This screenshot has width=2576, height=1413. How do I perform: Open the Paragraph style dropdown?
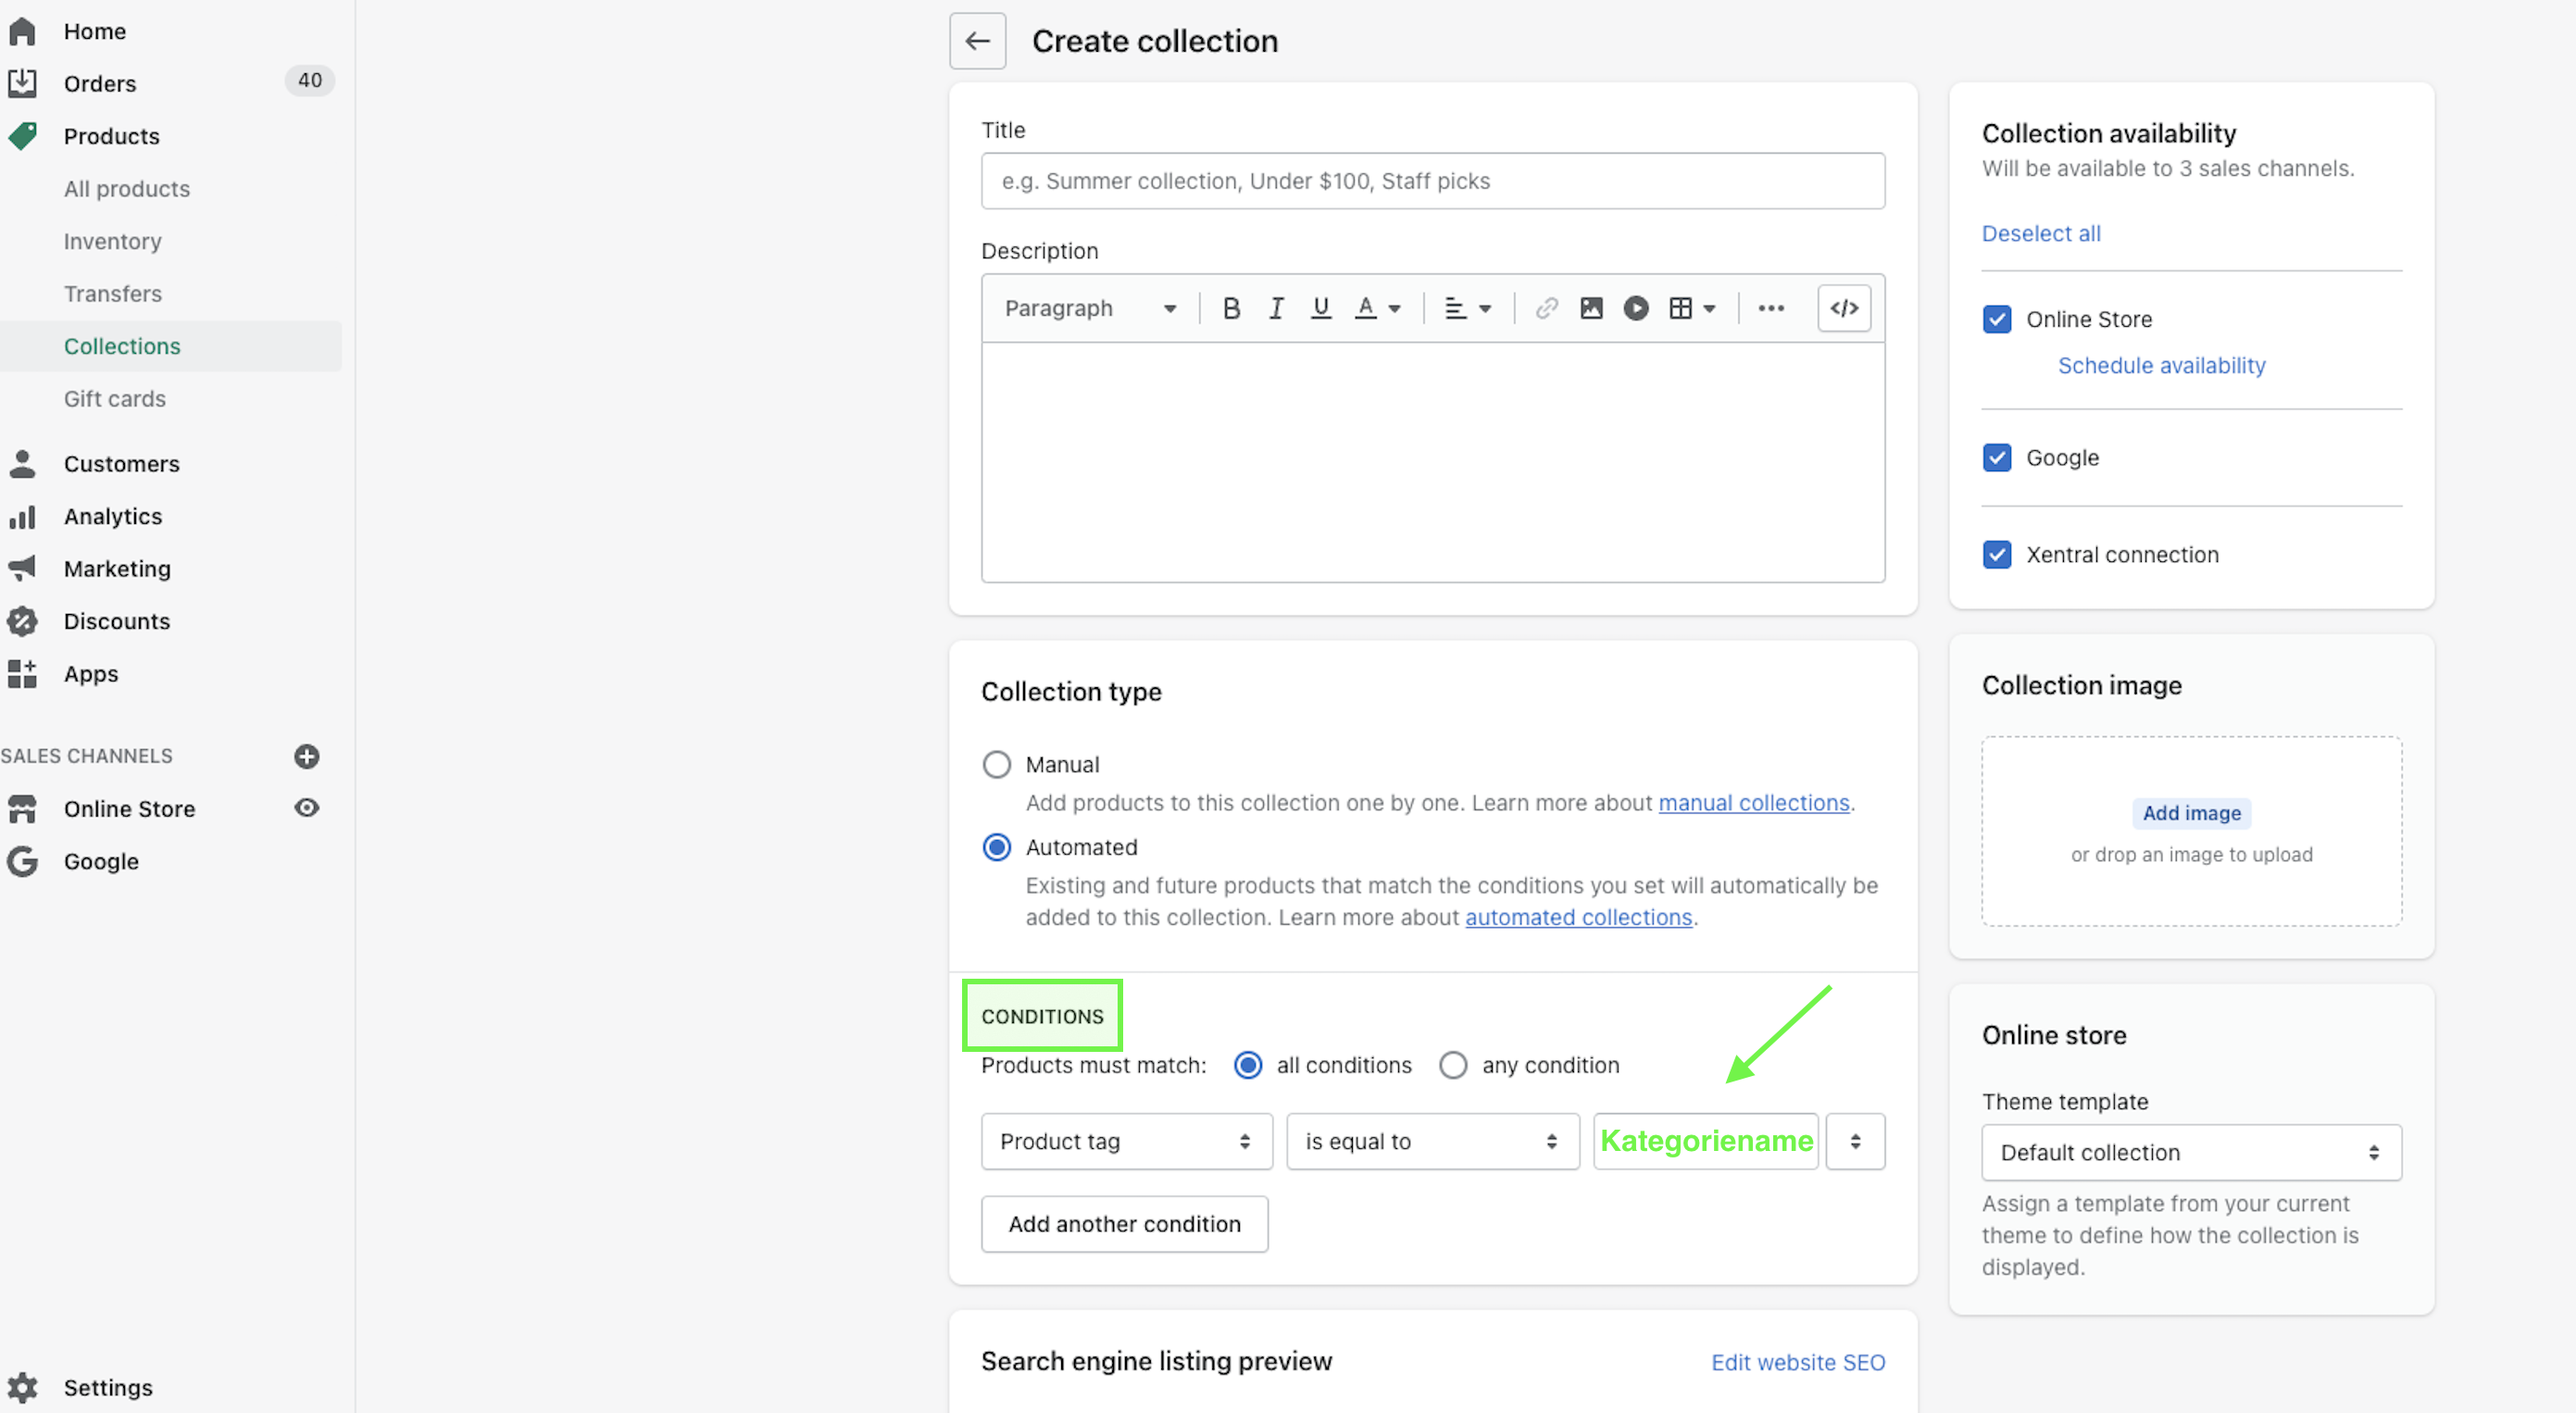pyautogui.click(x=1089, y=308)
